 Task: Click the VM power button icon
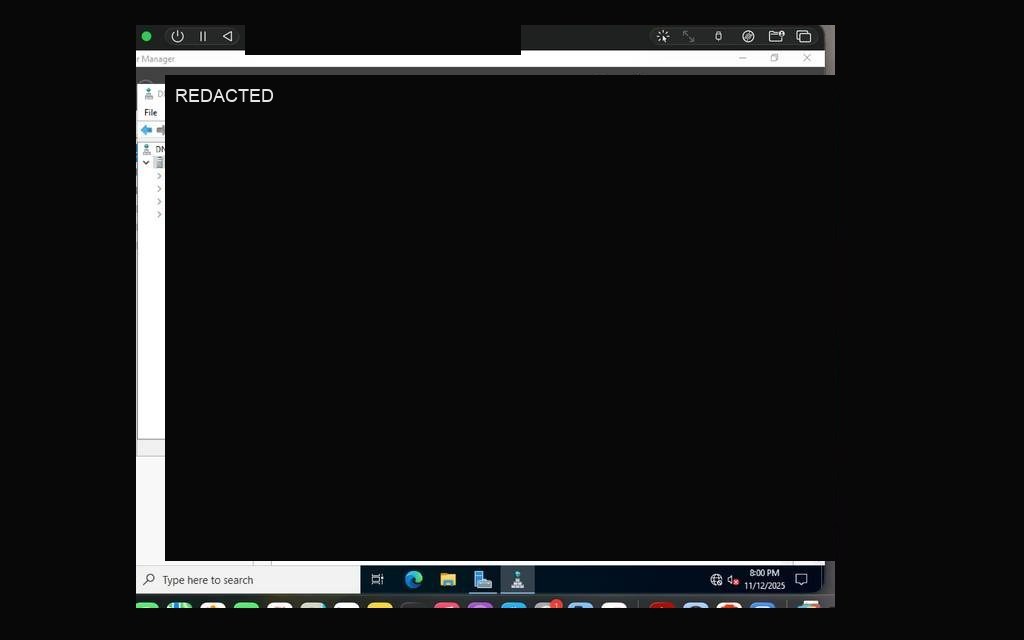178,37
